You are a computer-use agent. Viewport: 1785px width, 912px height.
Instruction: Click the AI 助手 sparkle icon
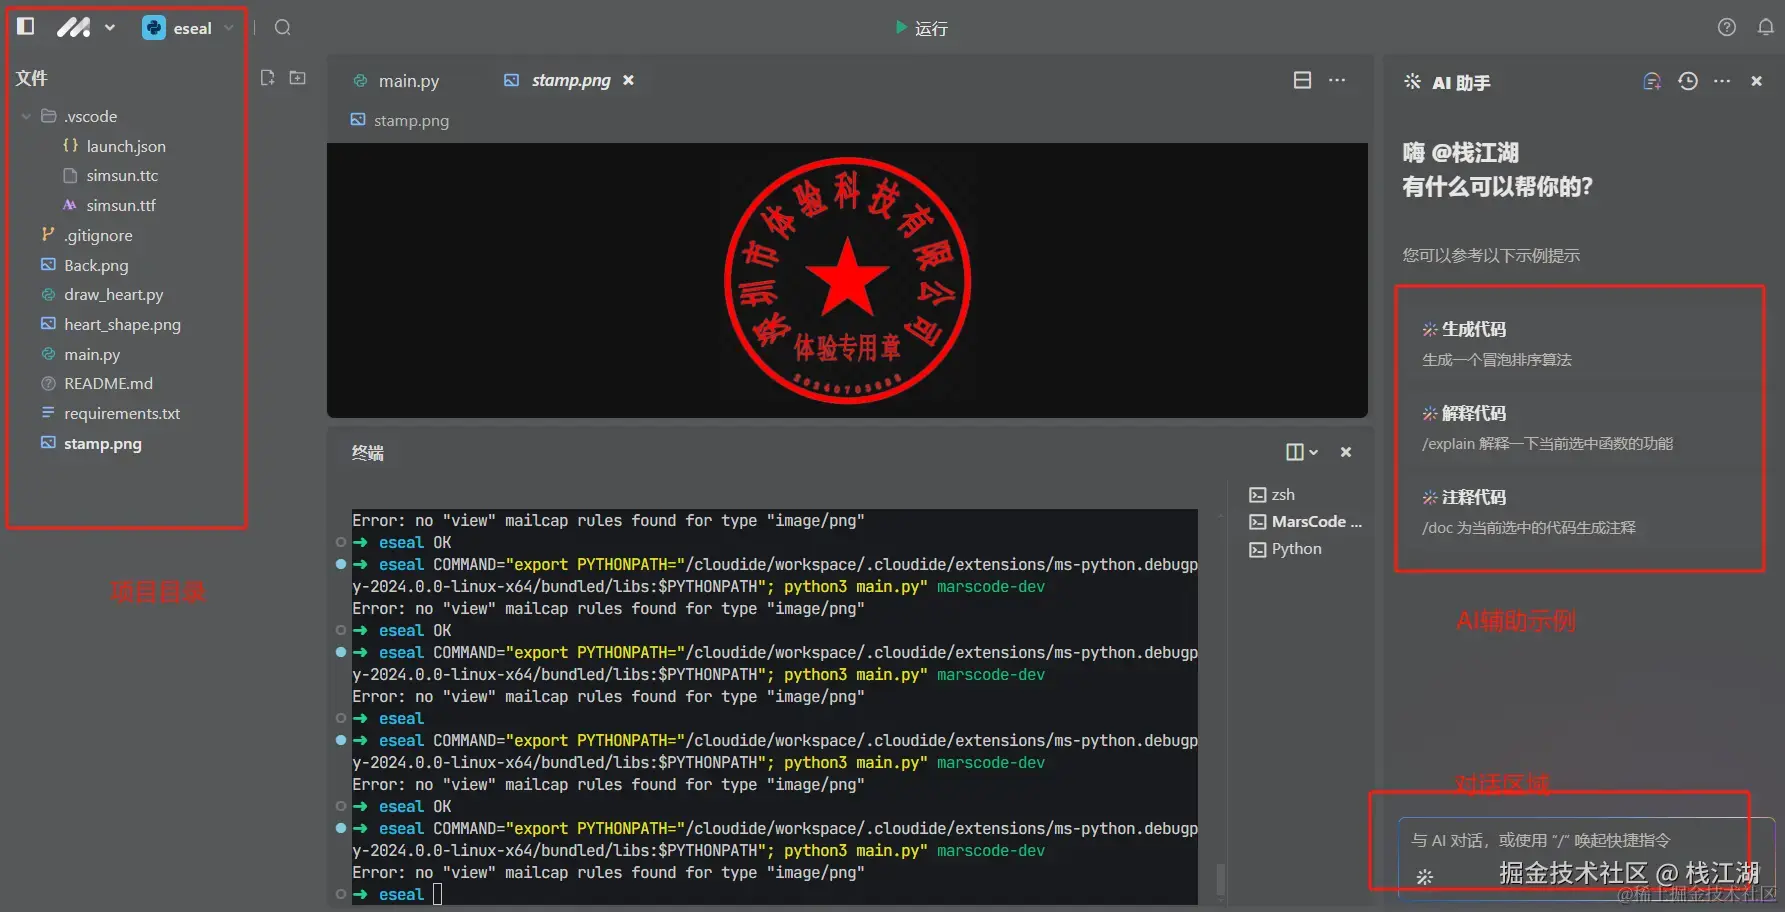[x=1412, y=82]
